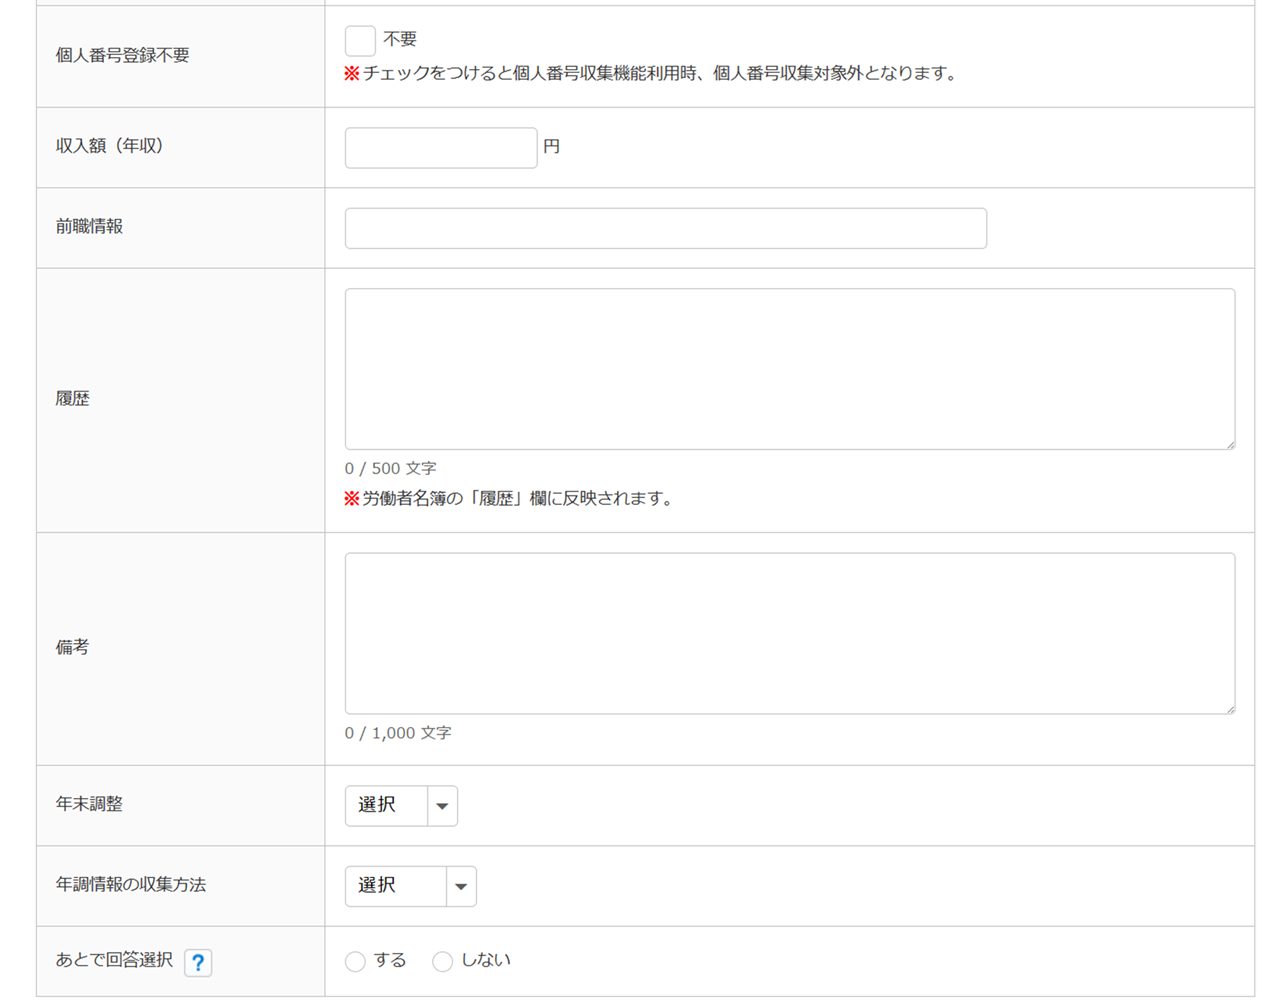This screenshot has height=1008, width=1280.
Task: Open the 年末調整 dropdown
Action: [x=401, y=806]
